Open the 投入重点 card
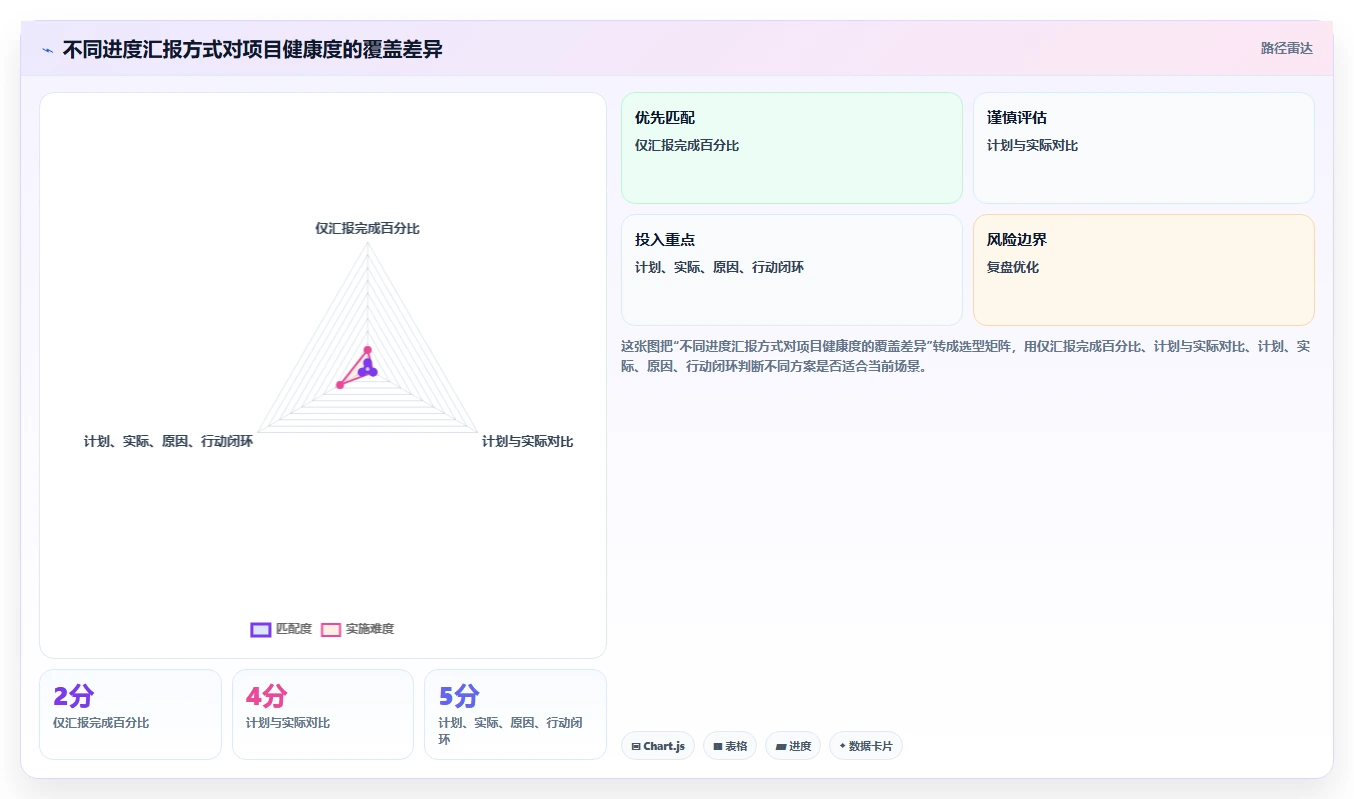 (x=791, y=270)
